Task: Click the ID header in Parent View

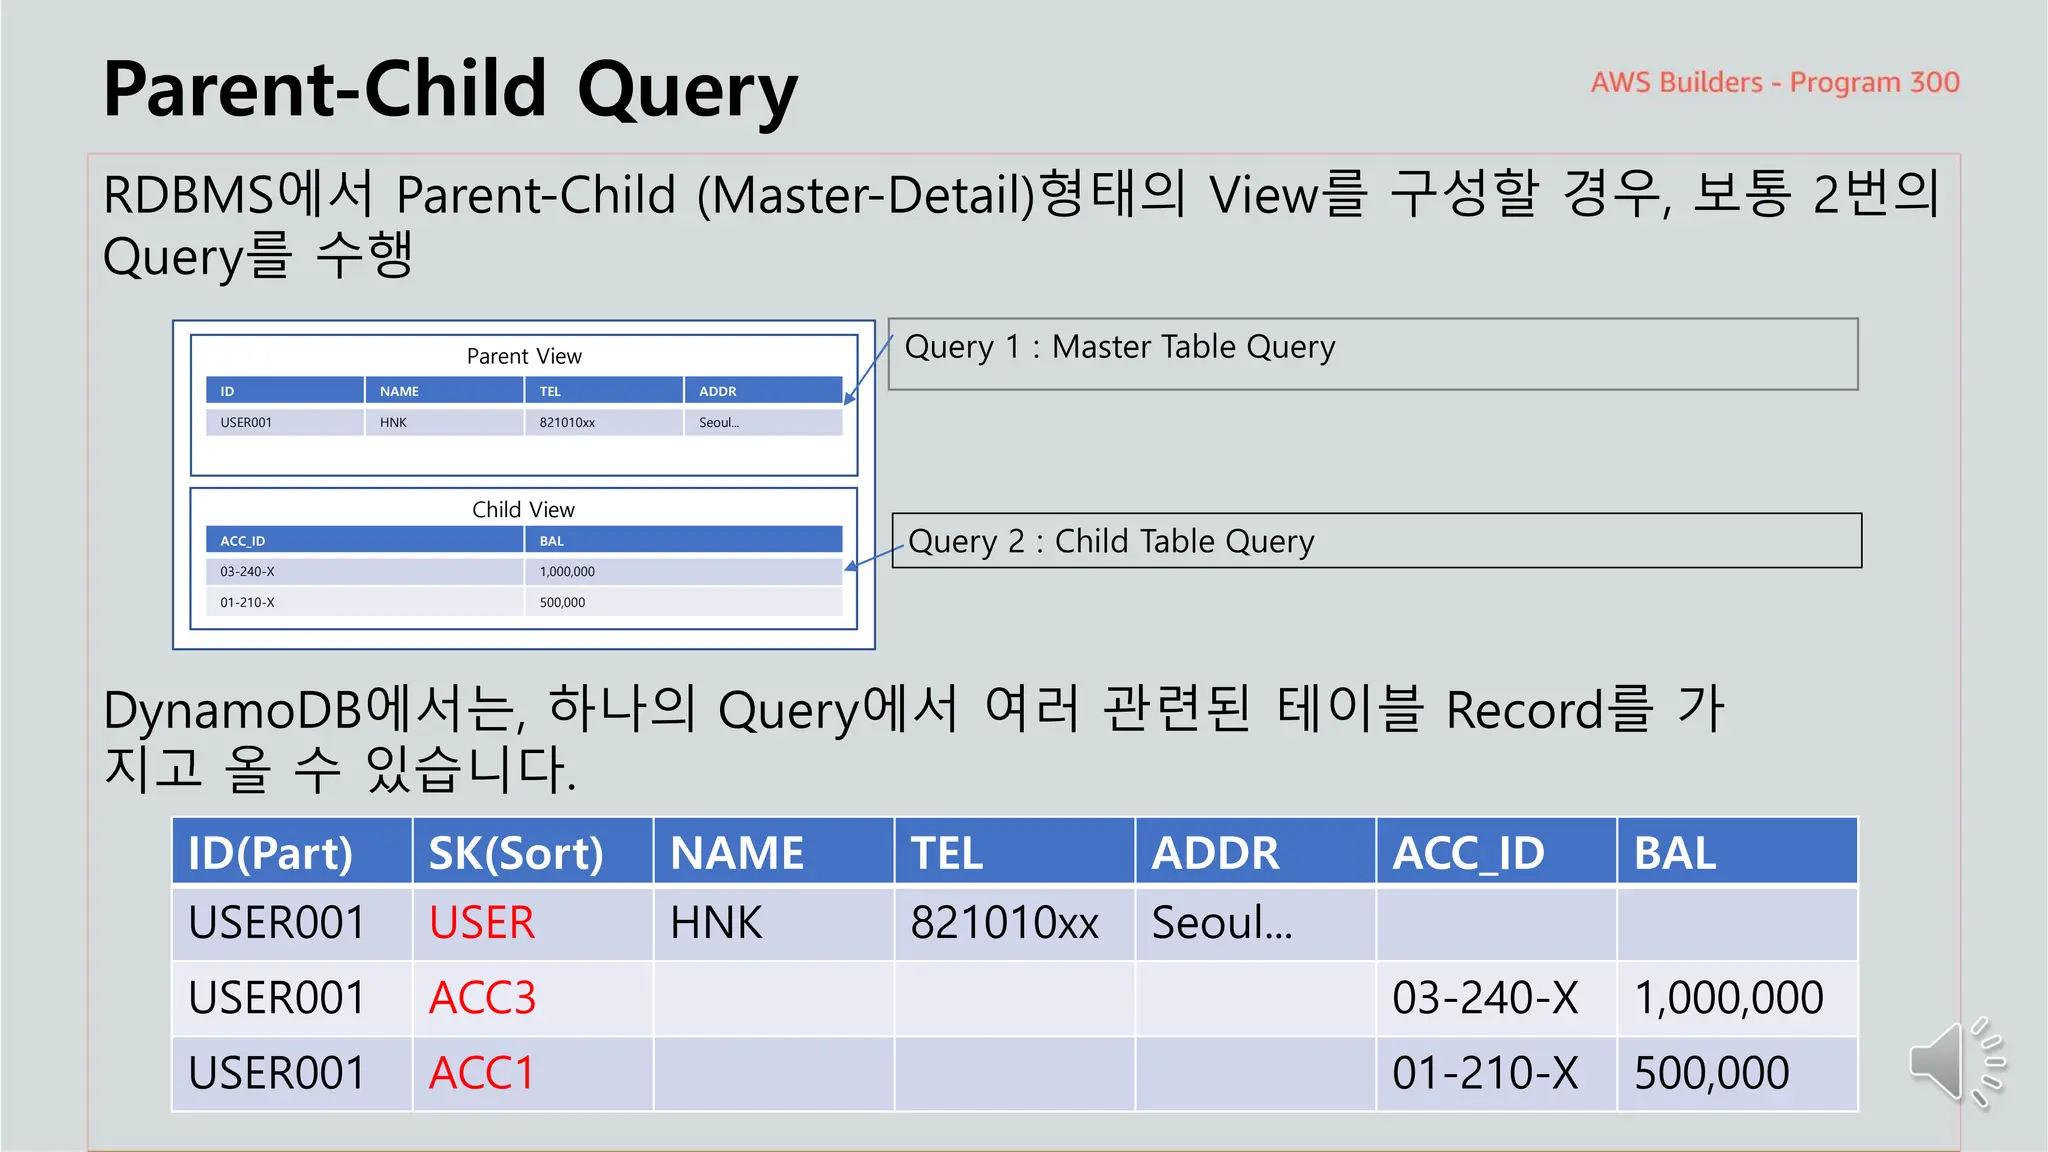Action: pos(285,391)
